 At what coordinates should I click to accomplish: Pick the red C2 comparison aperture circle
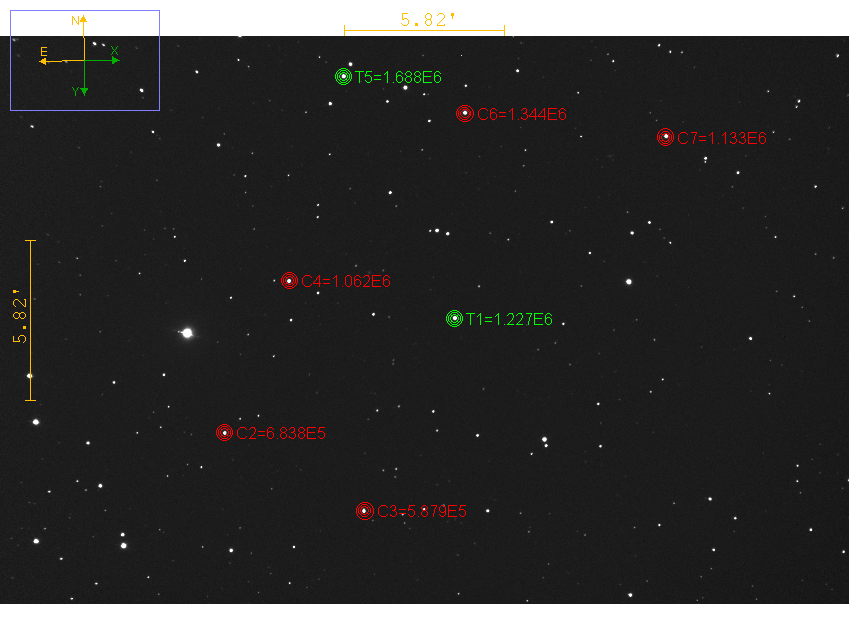click(x=224, y=432)
